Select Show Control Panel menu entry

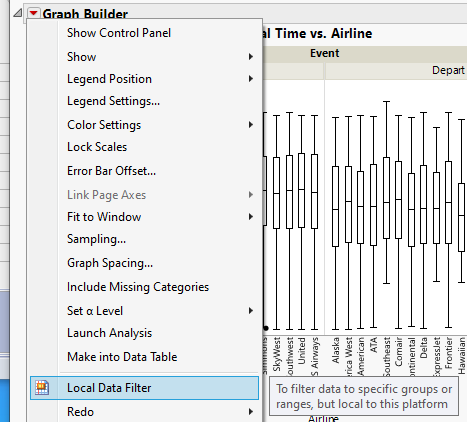pos(119,33)
